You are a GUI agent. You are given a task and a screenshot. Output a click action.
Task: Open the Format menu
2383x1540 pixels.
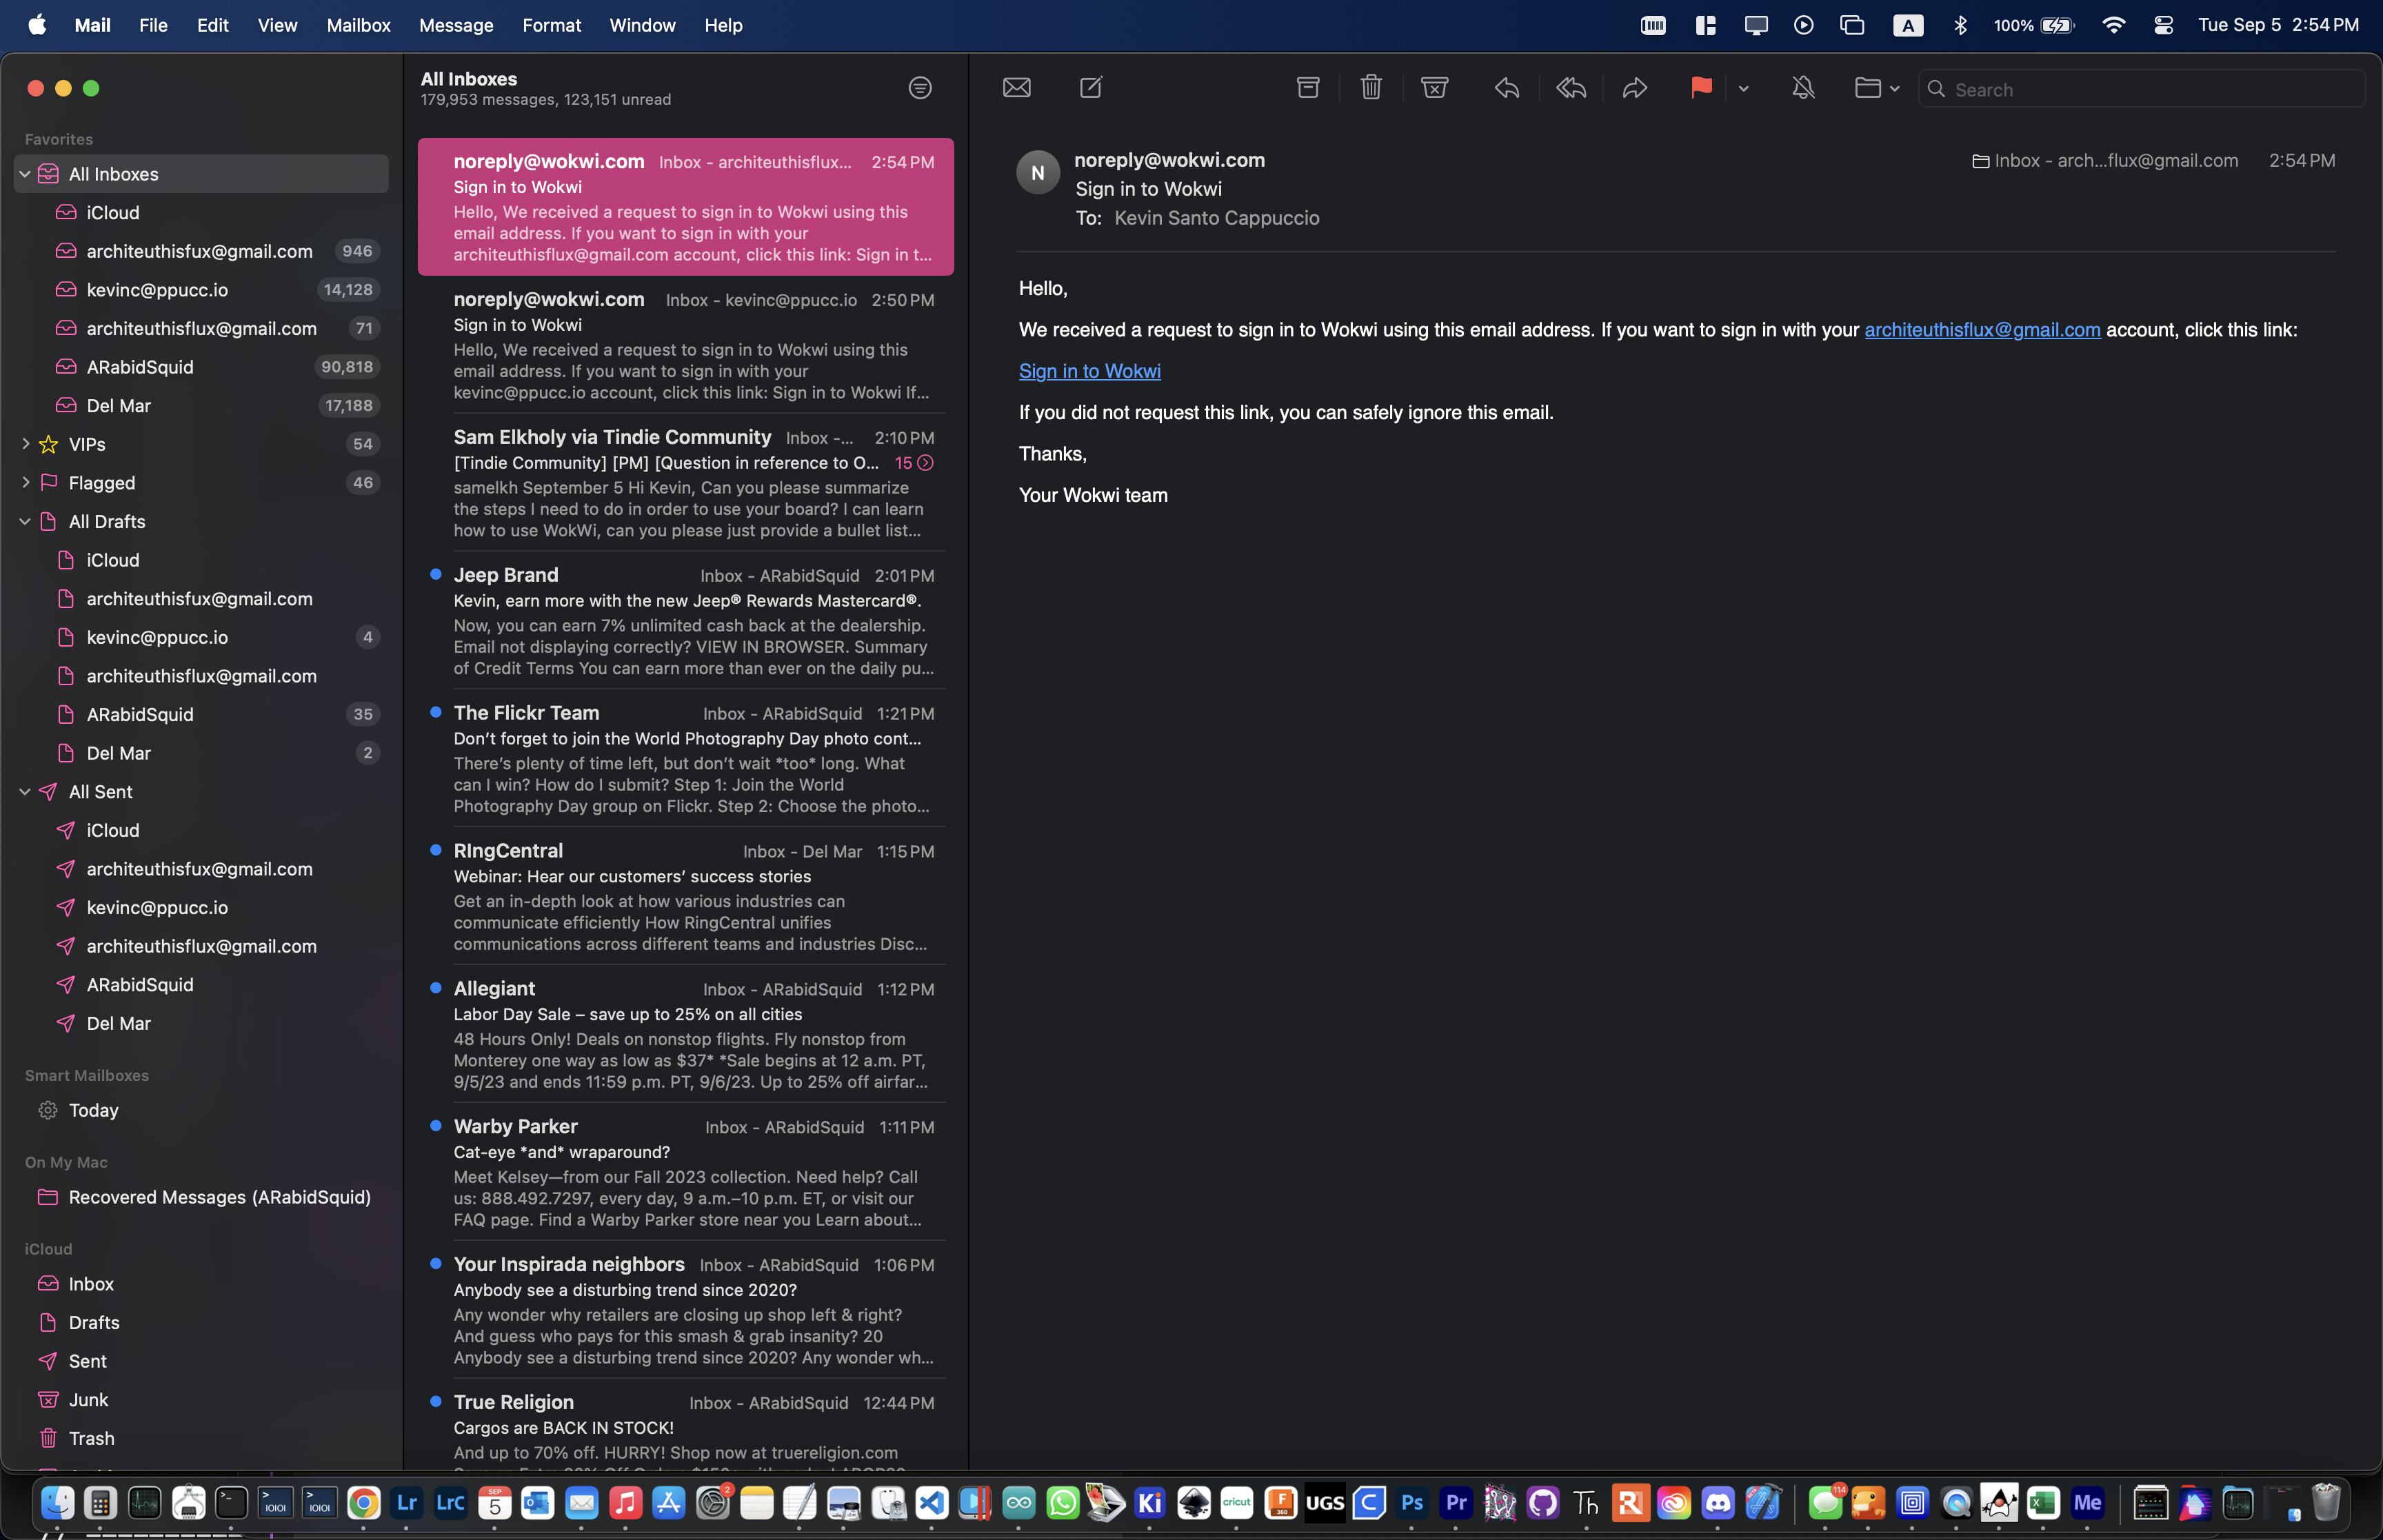[551, 25]
